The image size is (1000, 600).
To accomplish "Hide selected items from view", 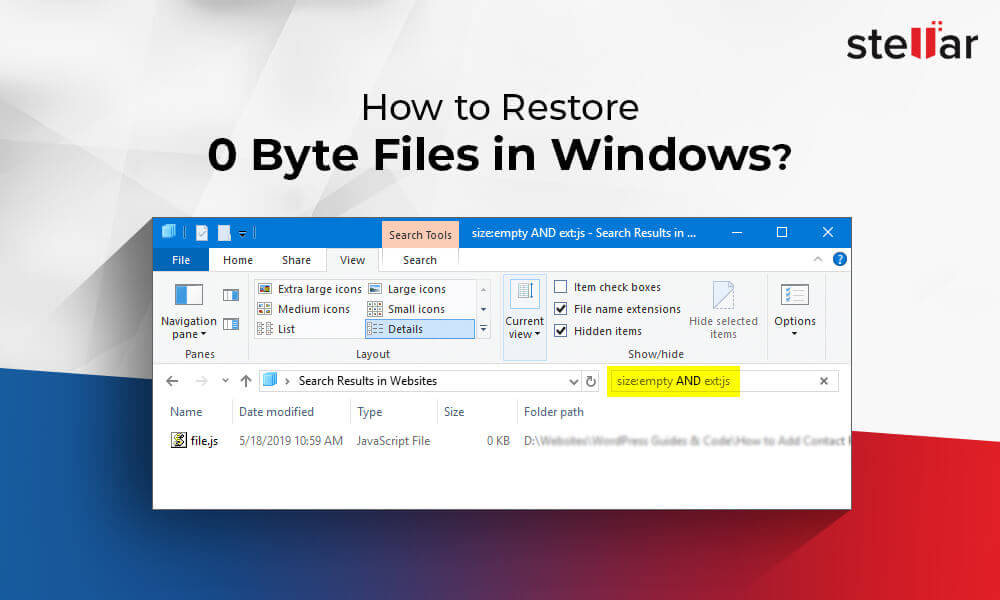I will (723, 310).
